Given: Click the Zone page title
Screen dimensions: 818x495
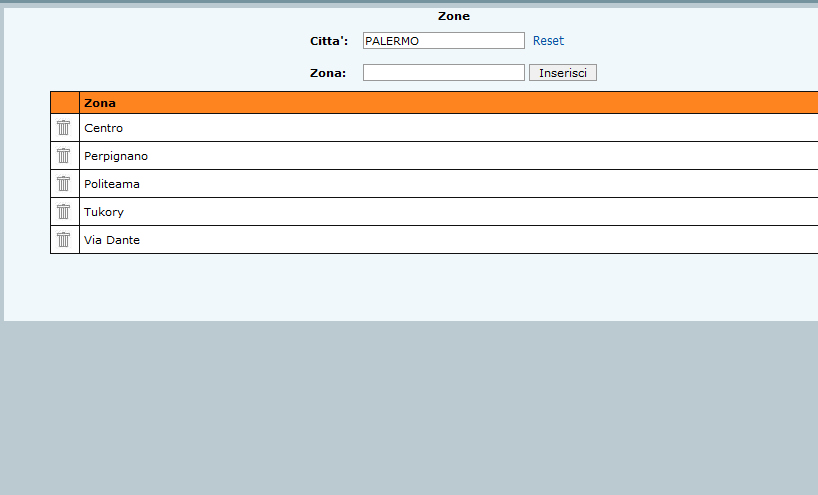Looking at the screenshot, I should [x=453, y=16].
